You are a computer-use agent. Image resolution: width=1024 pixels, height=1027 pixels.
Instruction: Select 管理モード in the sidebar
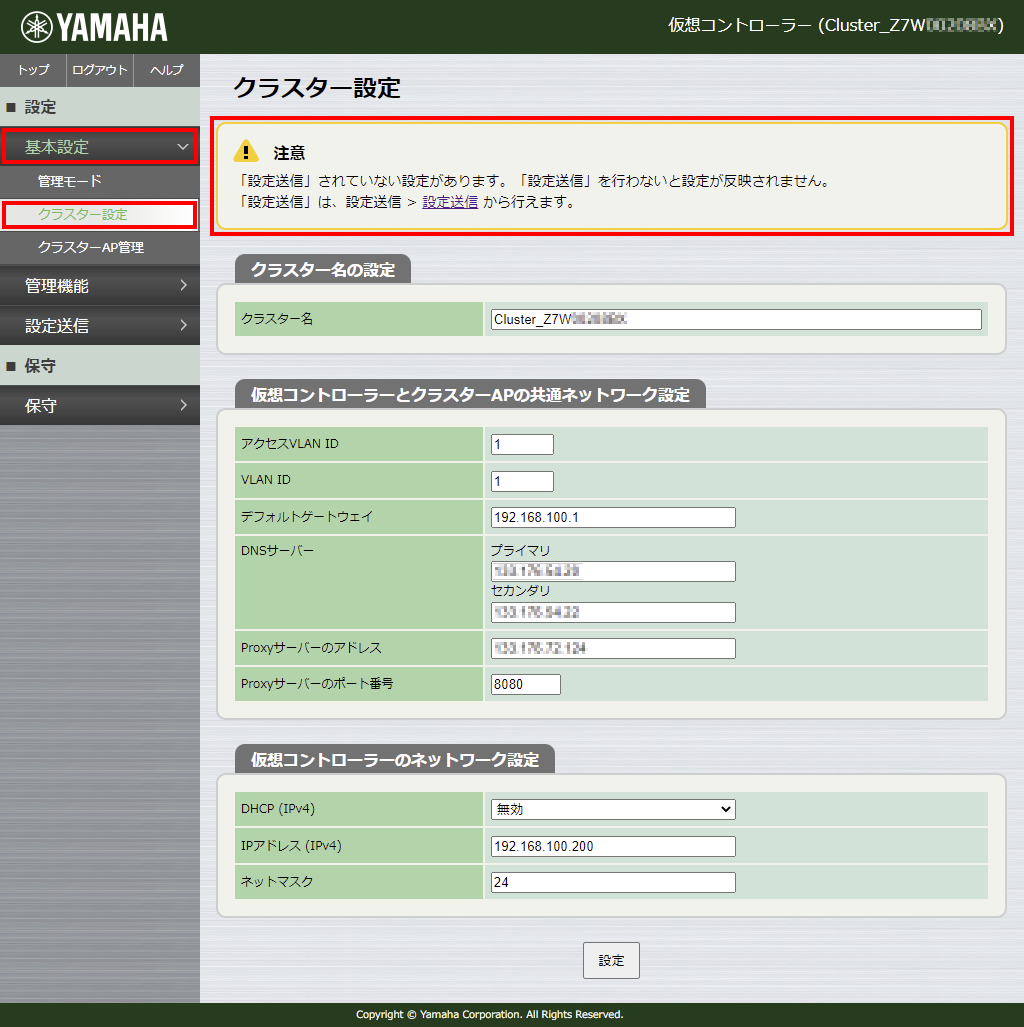pos(70,182)
